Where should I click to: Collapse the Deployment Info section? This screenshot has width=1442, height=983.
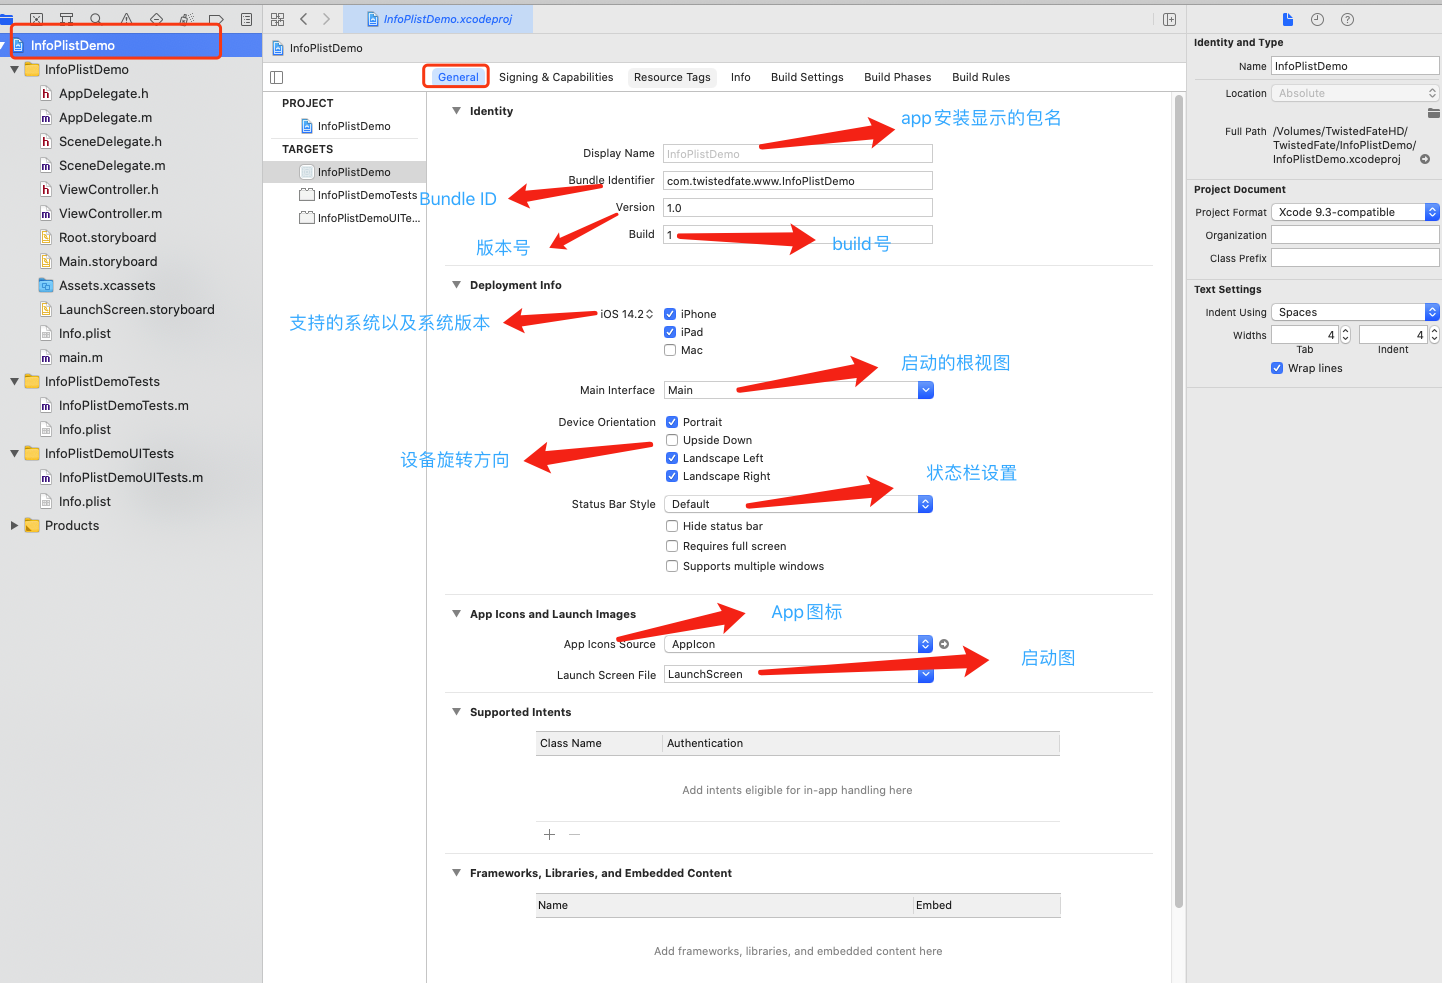click(x=456, y=284)
